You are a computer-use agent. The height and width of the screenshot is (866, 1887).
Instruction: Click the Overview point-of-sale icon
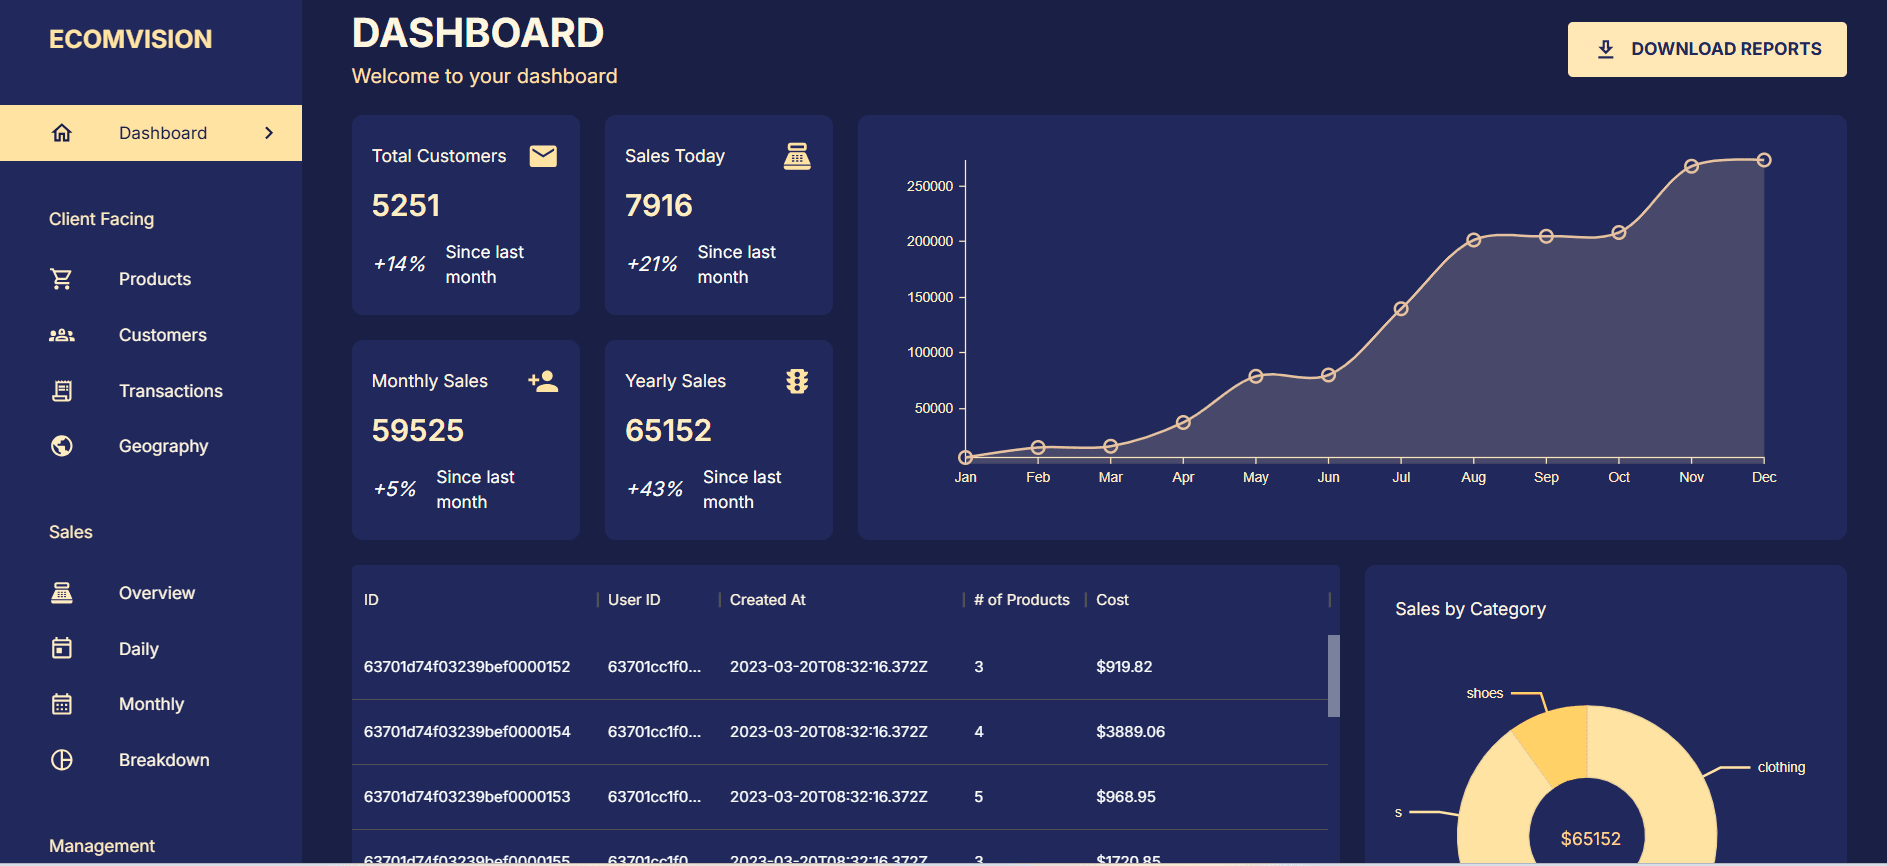tap(62, 593)
